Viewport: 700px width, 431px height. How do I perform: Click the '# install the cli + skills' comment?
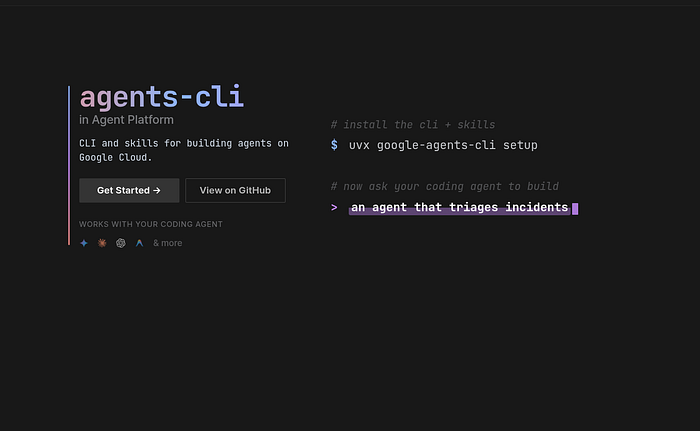click(x=413, y=125)
